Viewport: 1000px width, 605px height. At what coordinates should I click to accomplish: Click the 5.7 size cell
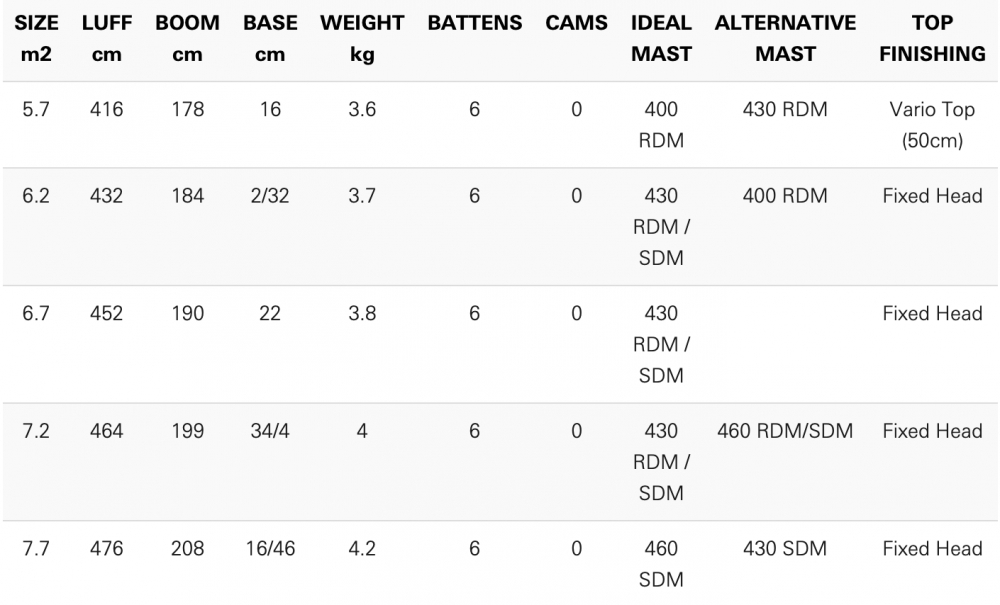36,110
